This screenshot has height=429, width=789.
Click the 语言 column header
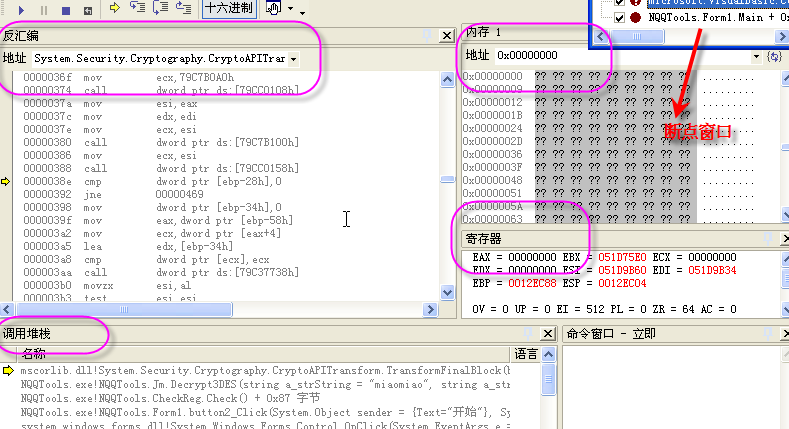526,354
